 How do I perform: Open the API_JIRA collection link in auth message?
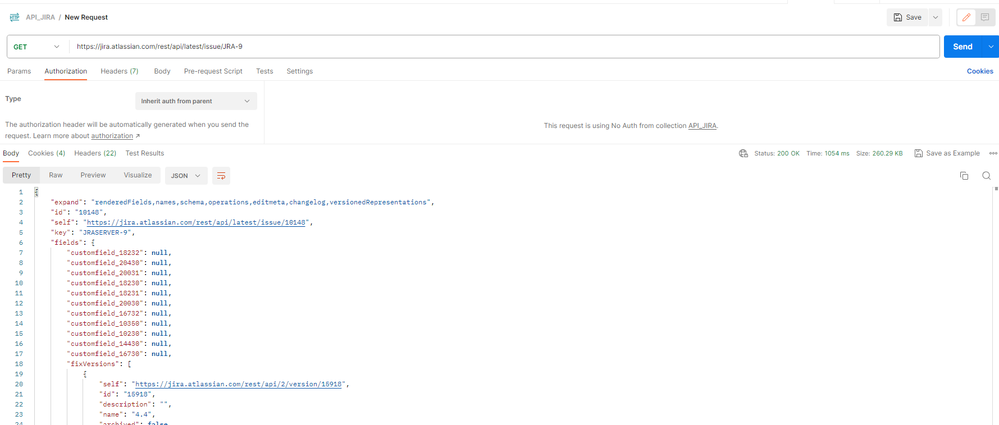click(702, 126)
